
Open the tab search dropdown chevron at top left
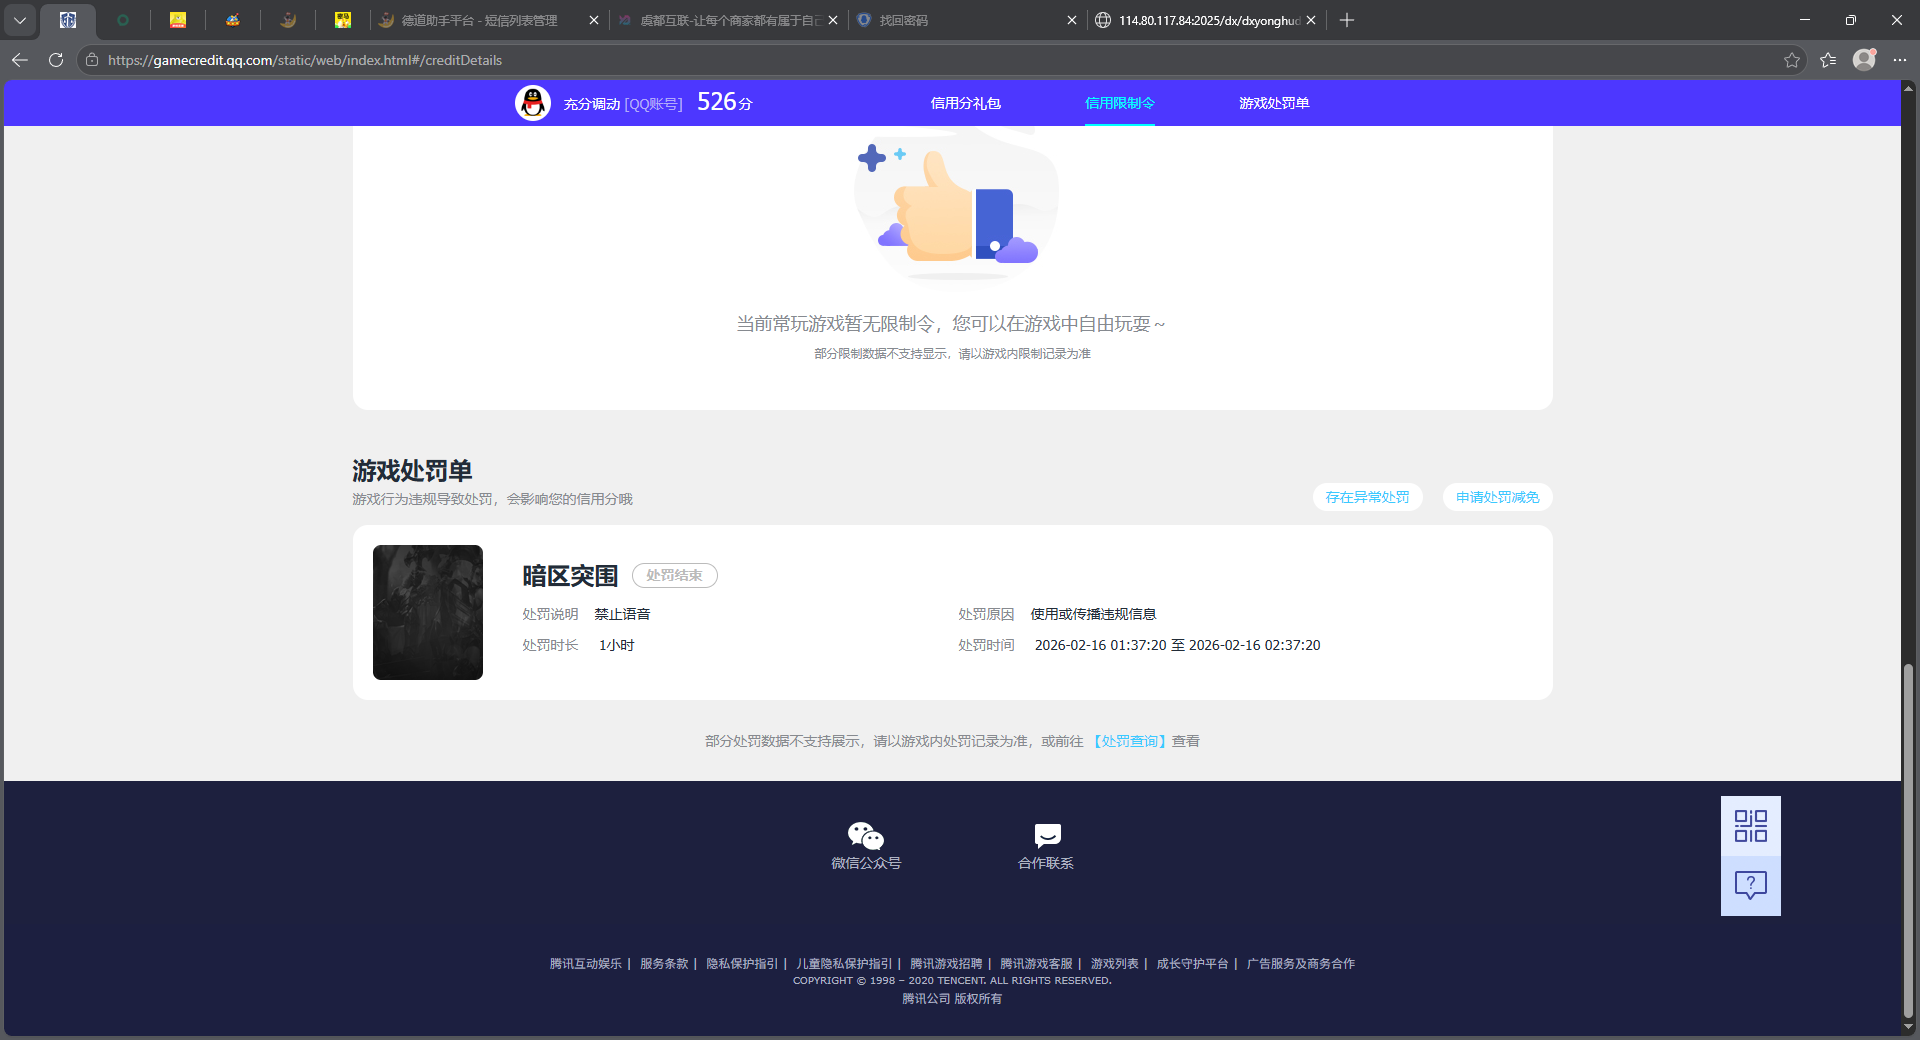(20, 20)
